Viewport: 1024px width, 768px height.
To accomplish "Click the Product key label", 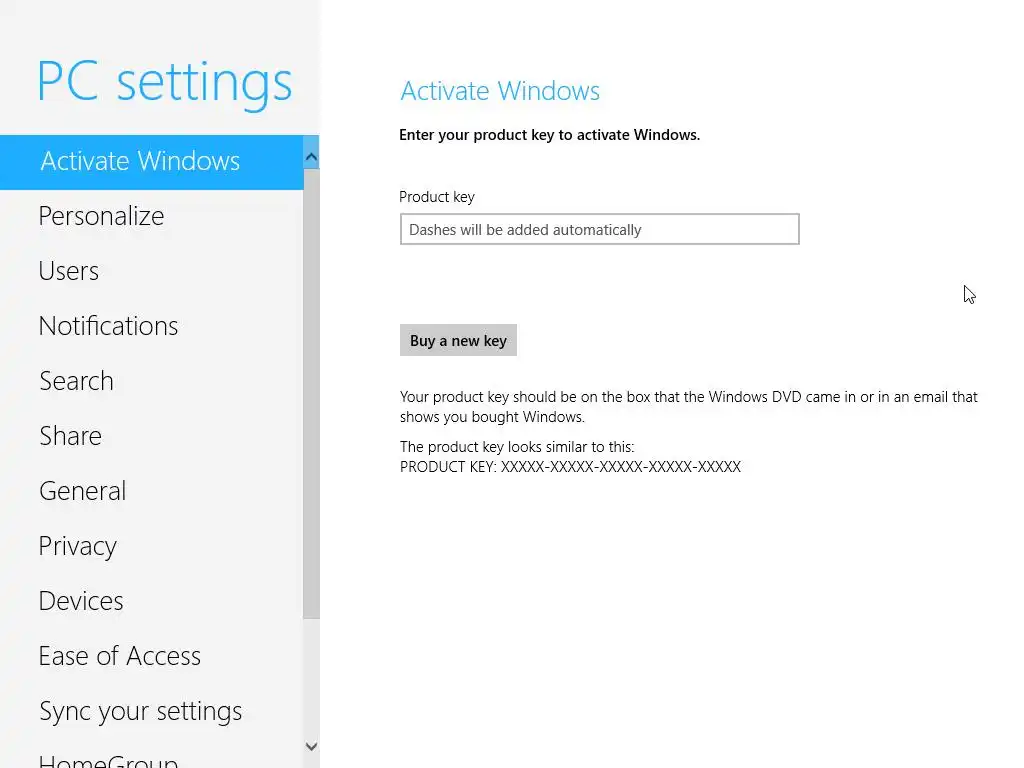I will (x=437, y=197).
